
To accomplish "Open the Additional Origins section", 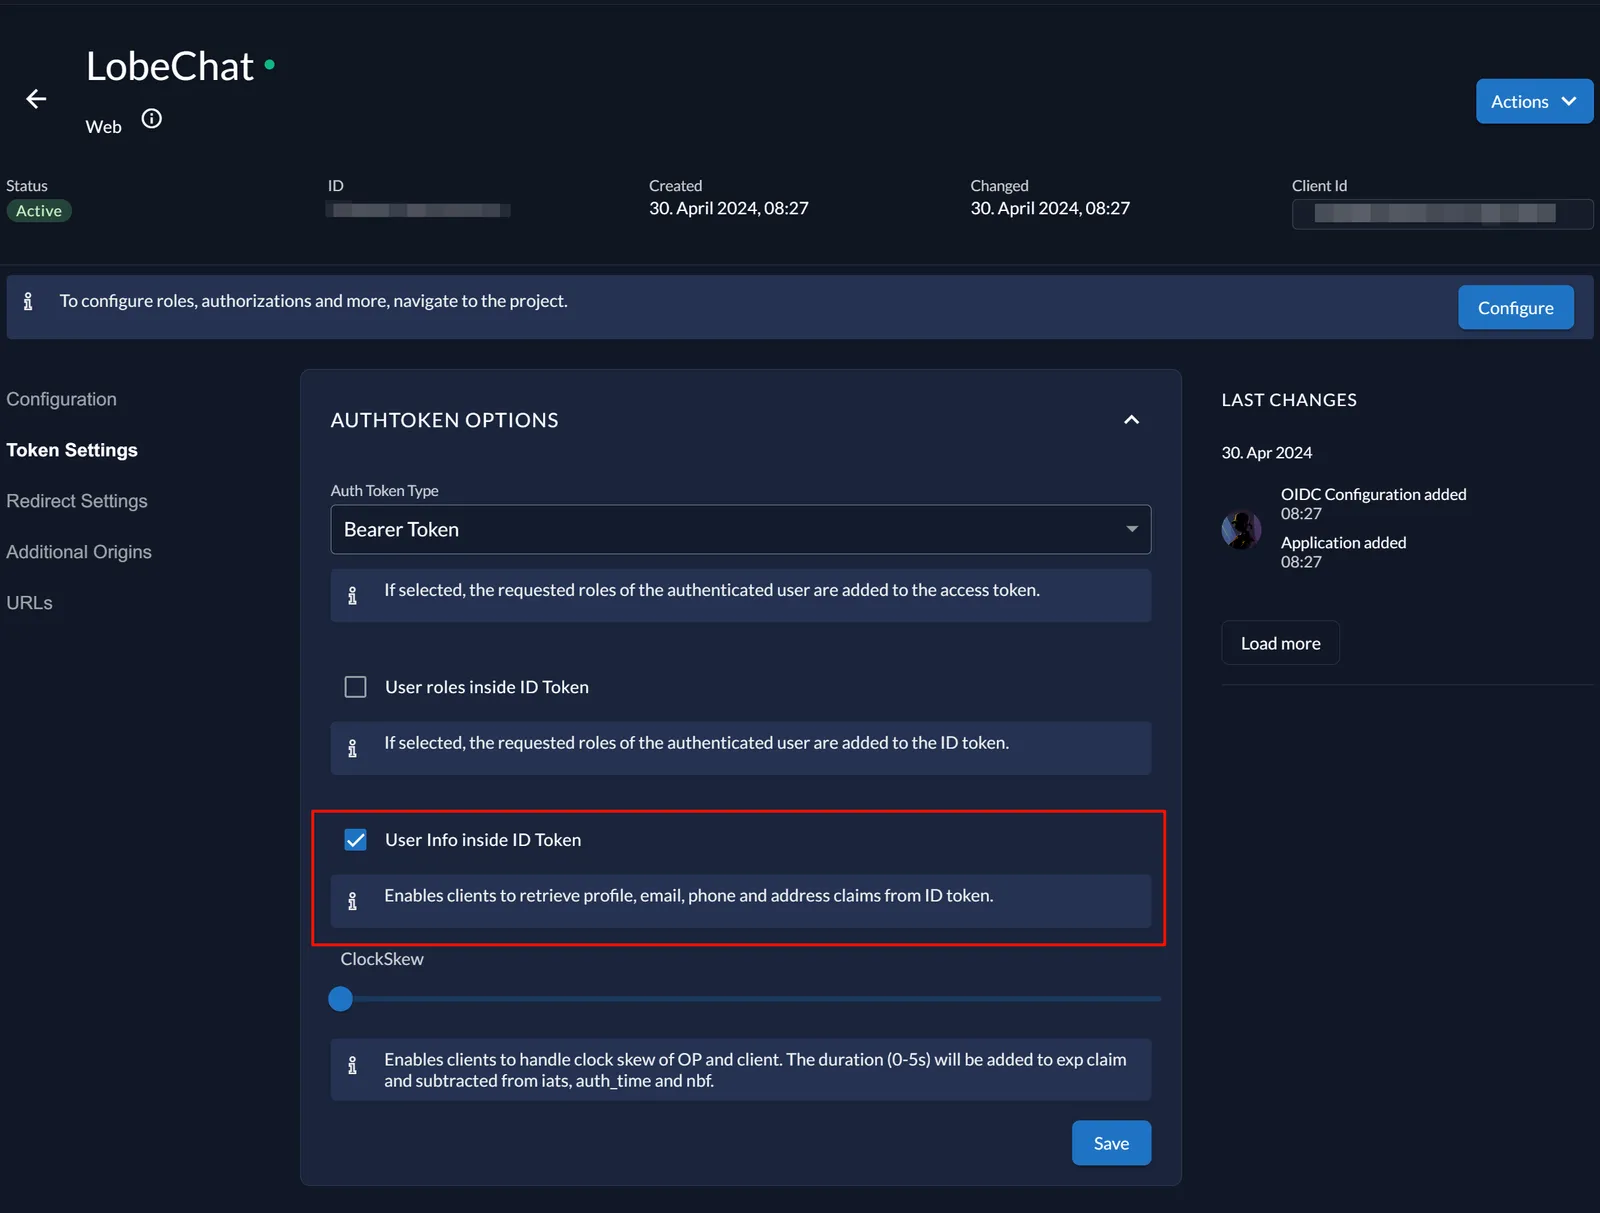I will (x=79, y=552).
